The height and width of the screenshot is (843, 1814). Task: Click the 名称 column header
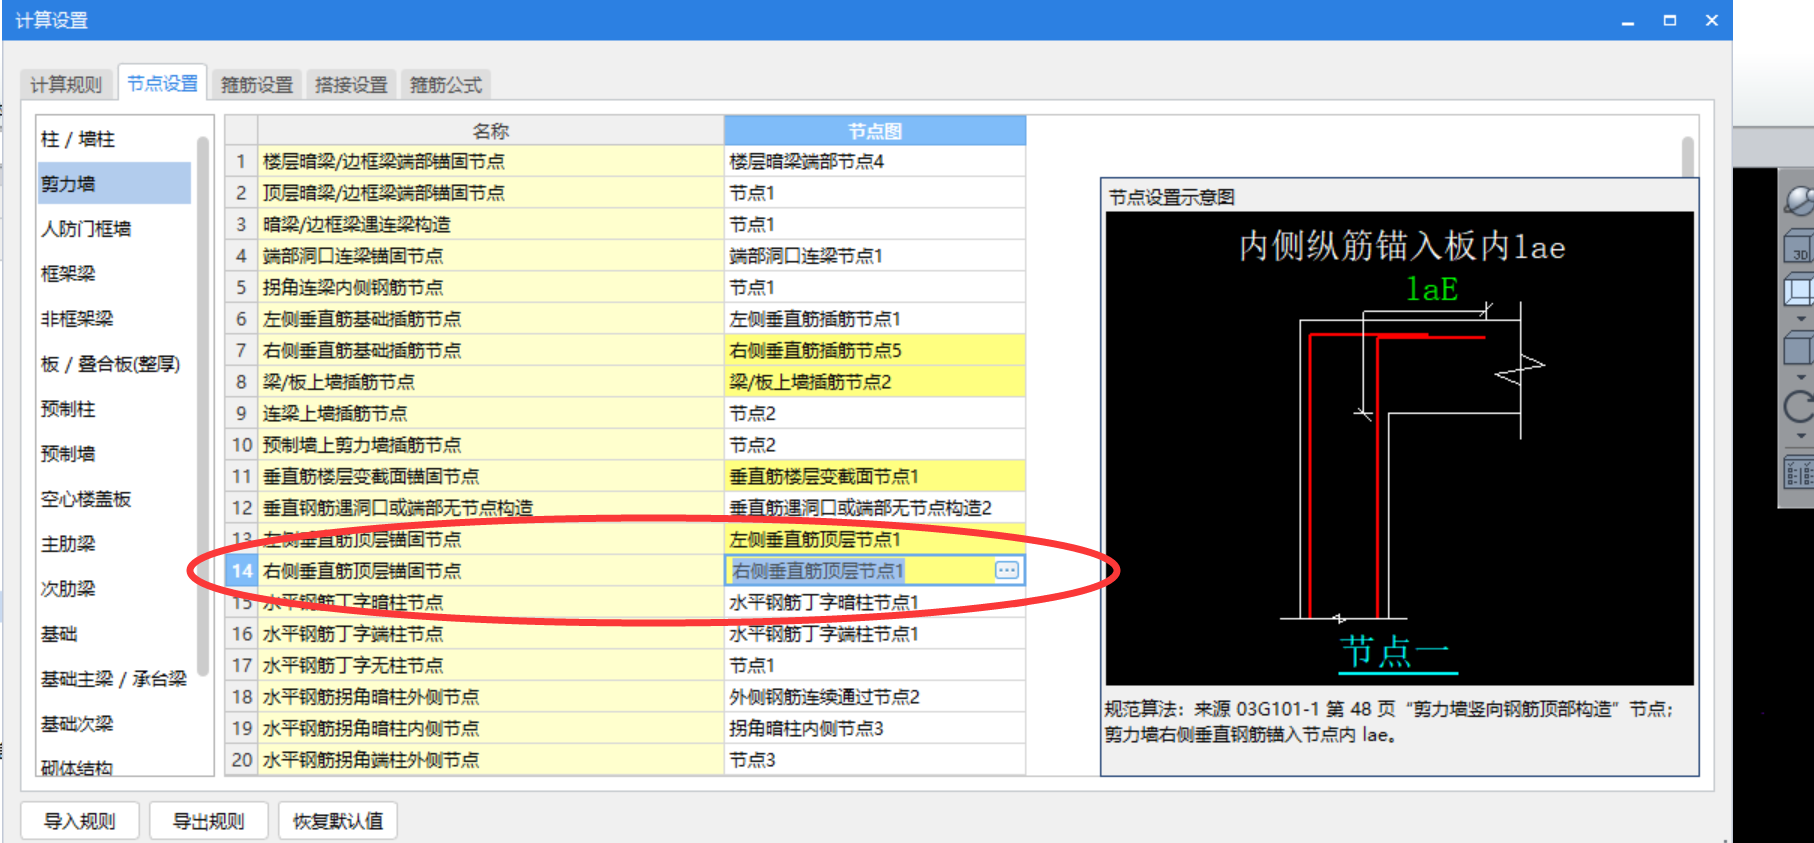tap(491, 131)
